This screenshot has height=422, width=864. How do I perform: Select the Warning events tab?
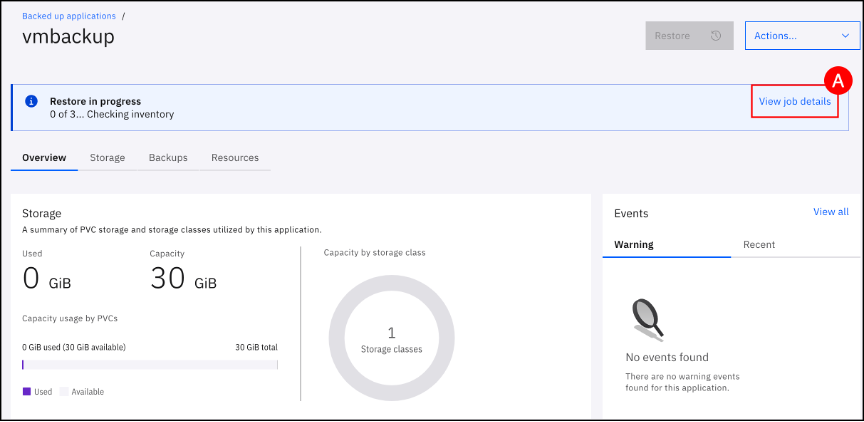[635, 245]
